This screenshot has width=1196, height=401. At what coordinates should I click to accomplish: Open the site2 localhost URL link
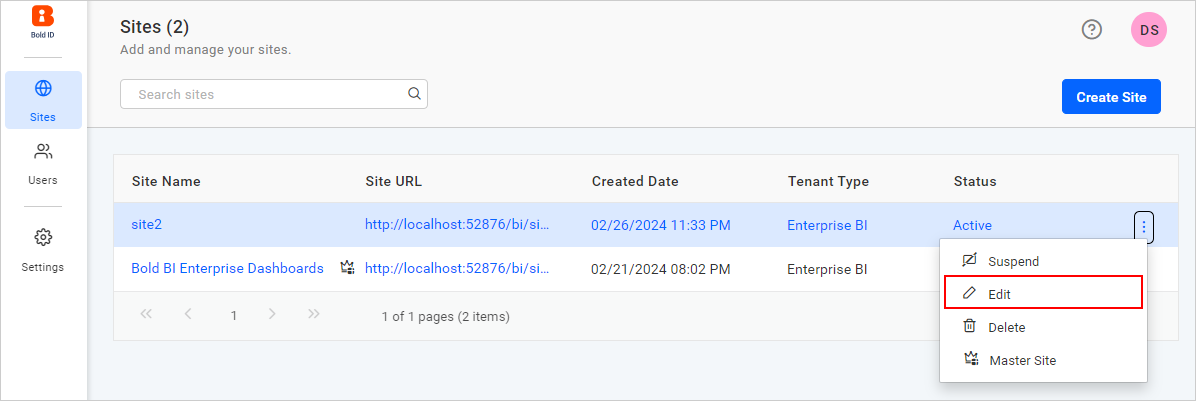(x=457, y=225)
